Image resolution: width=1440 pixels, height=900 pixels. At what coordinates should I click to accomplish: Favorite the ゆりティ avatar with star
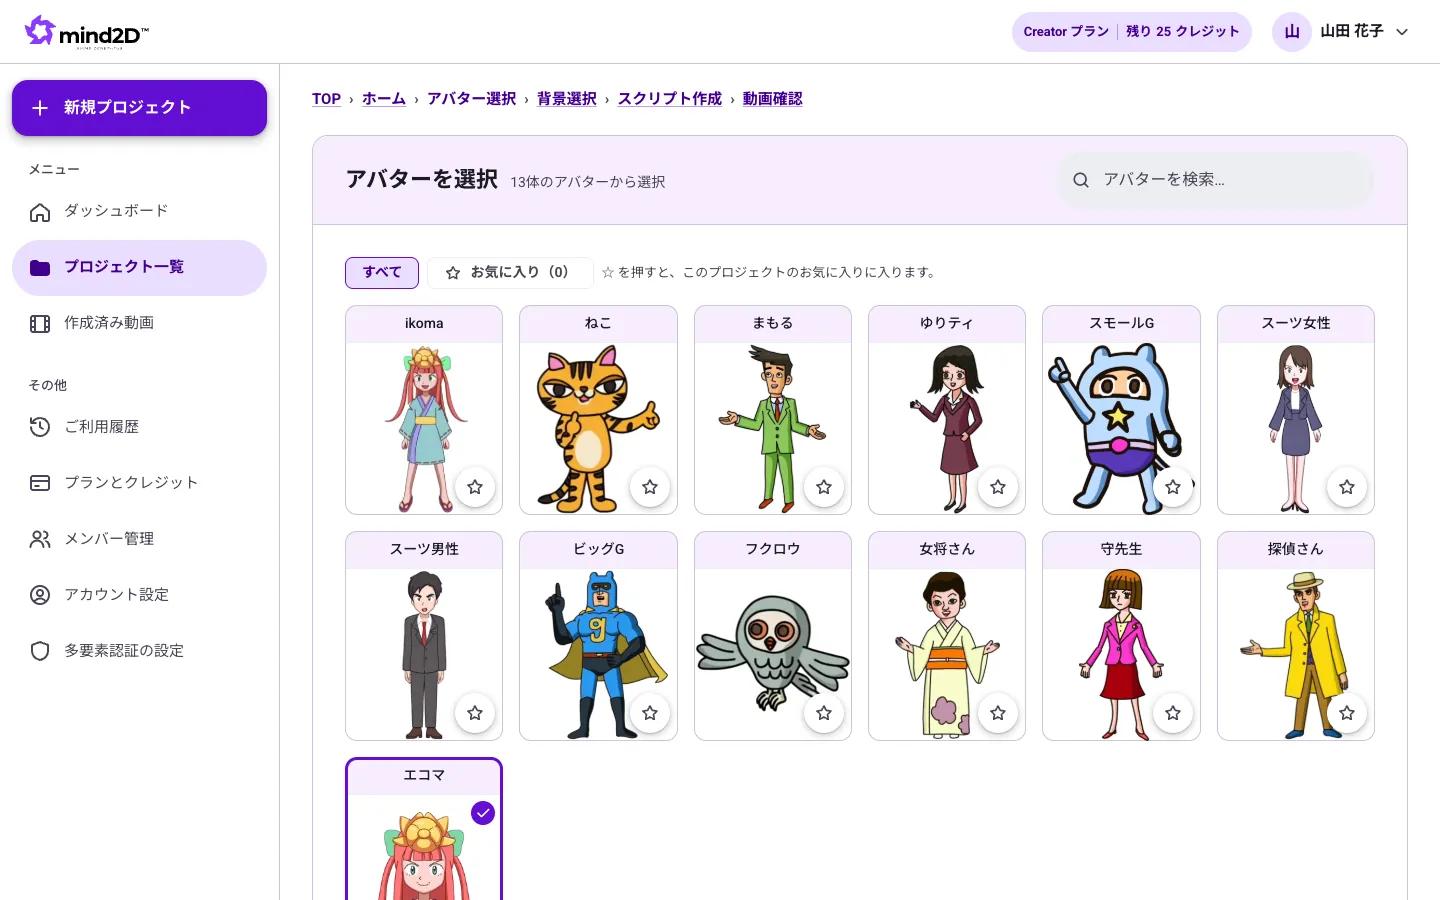tap(998, 487)
